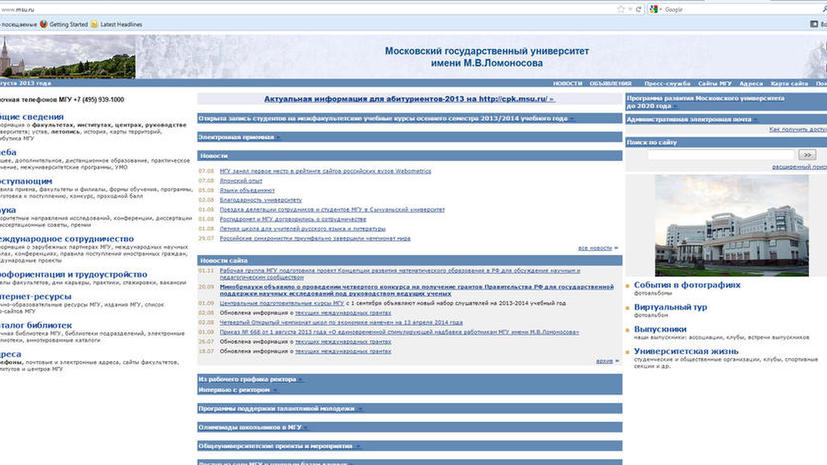Click the university building photo
Viewport: 827px width, 465px height.
[732, 226]
